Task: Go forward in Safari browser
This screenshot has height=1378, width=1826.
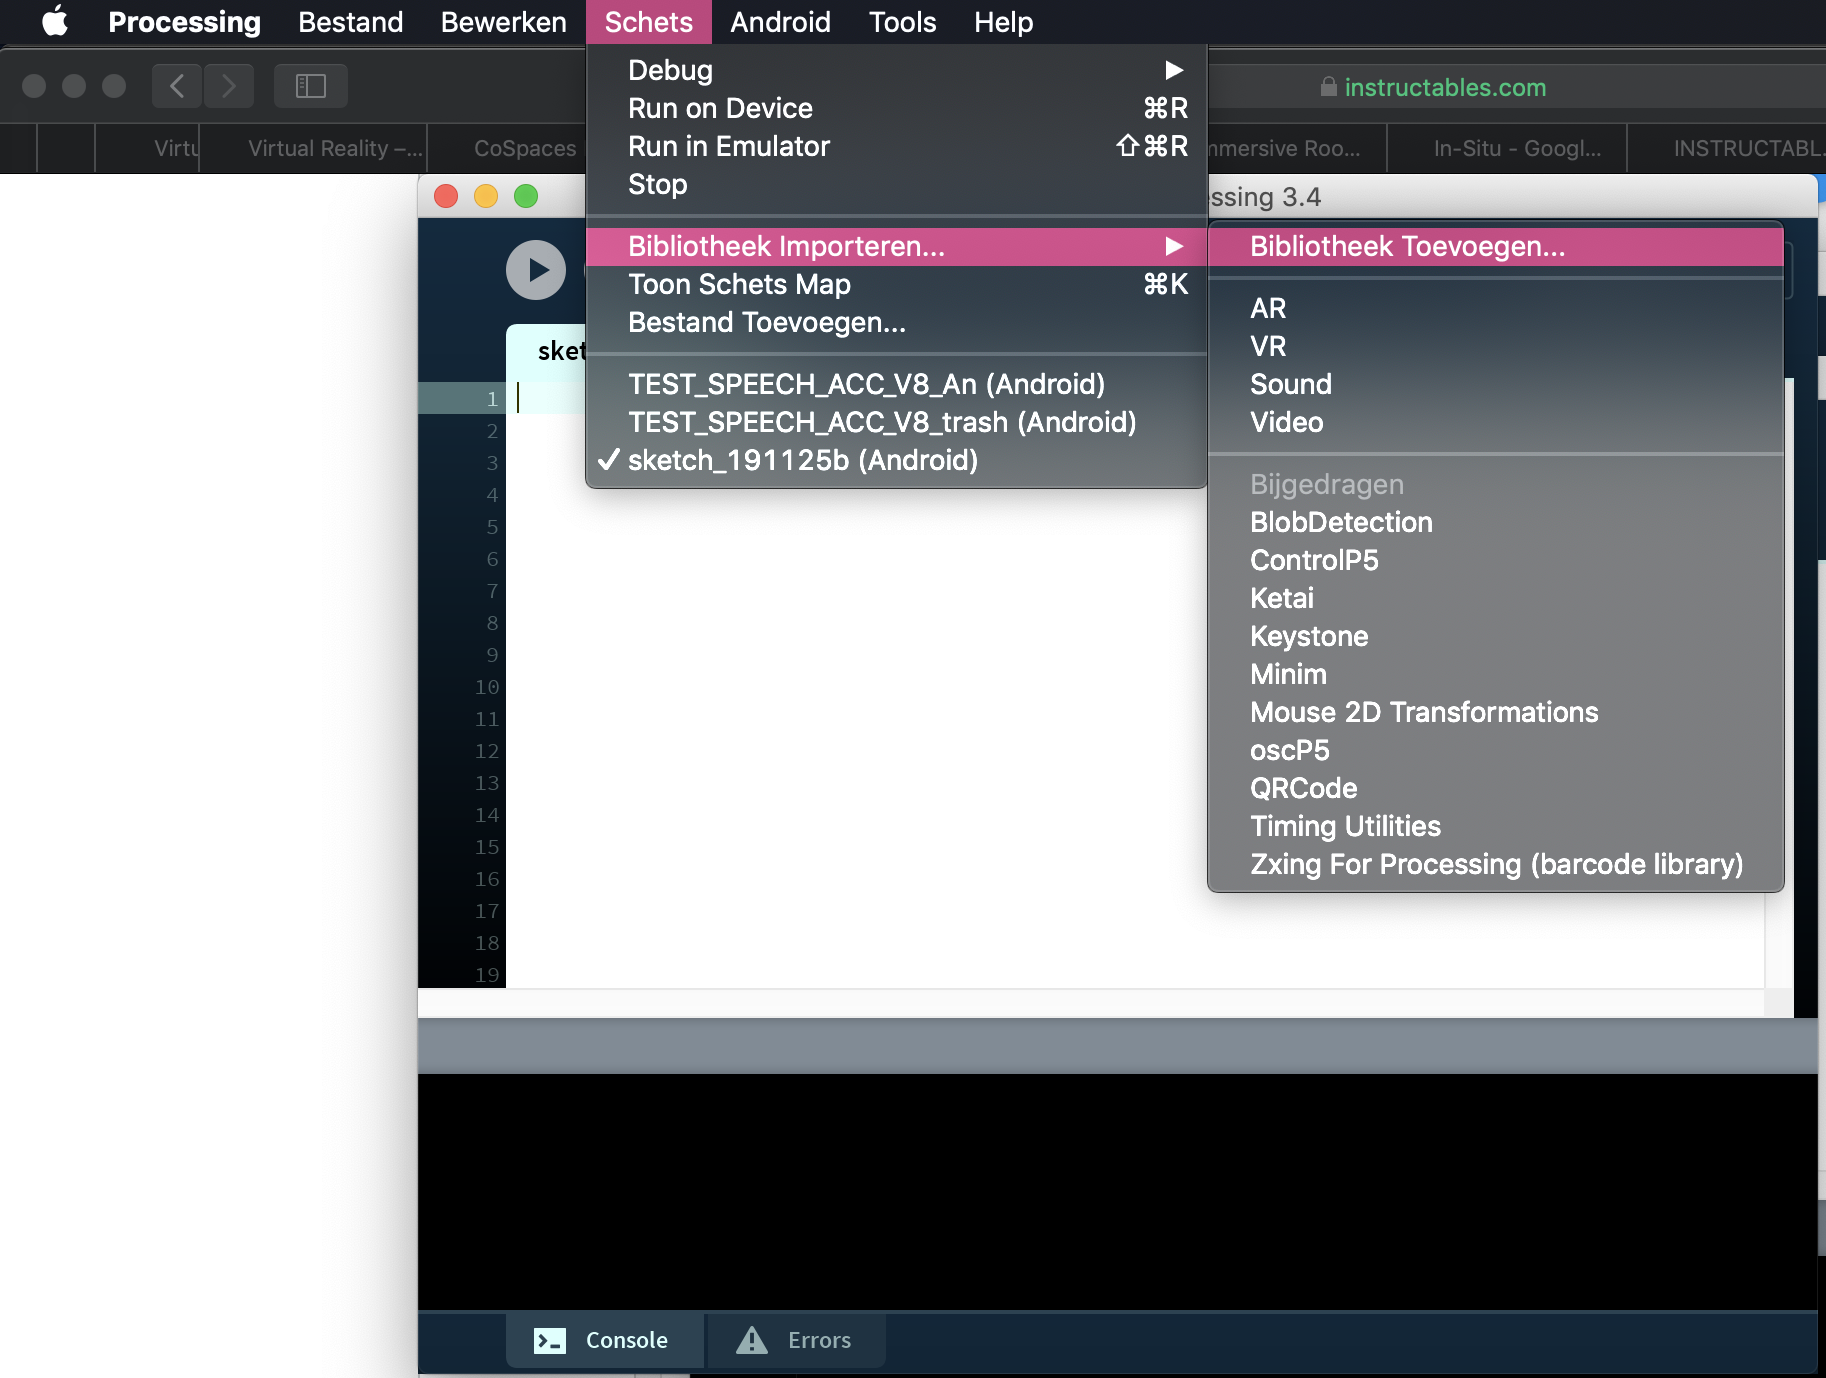Action: (229, 86)
